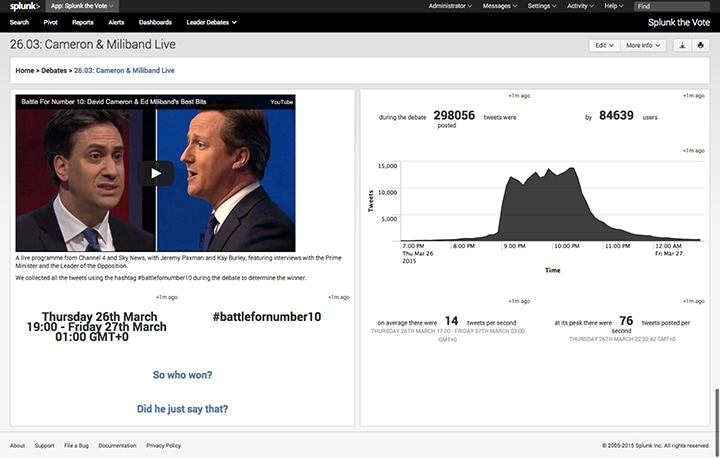Open the Documentation footer link
The width and height of the screenshot is (720, 458).
[117, 446]
